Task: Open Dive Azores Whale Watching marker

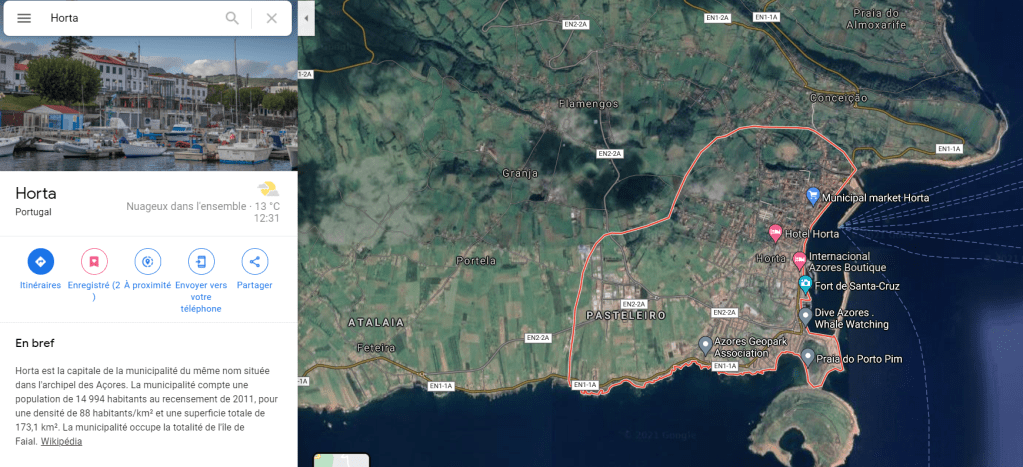Action: point(806,316)
